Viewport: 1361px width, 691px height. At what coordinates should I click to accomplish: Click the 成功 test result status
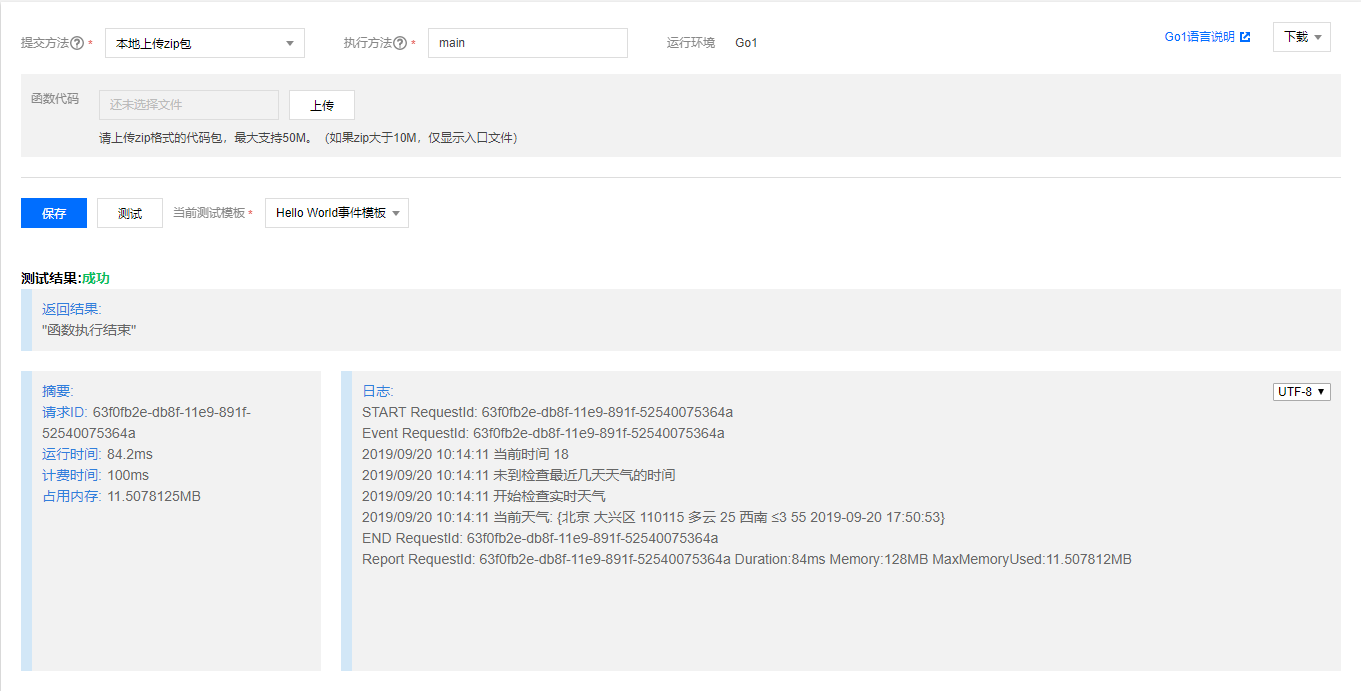click(x=96, y=278)
